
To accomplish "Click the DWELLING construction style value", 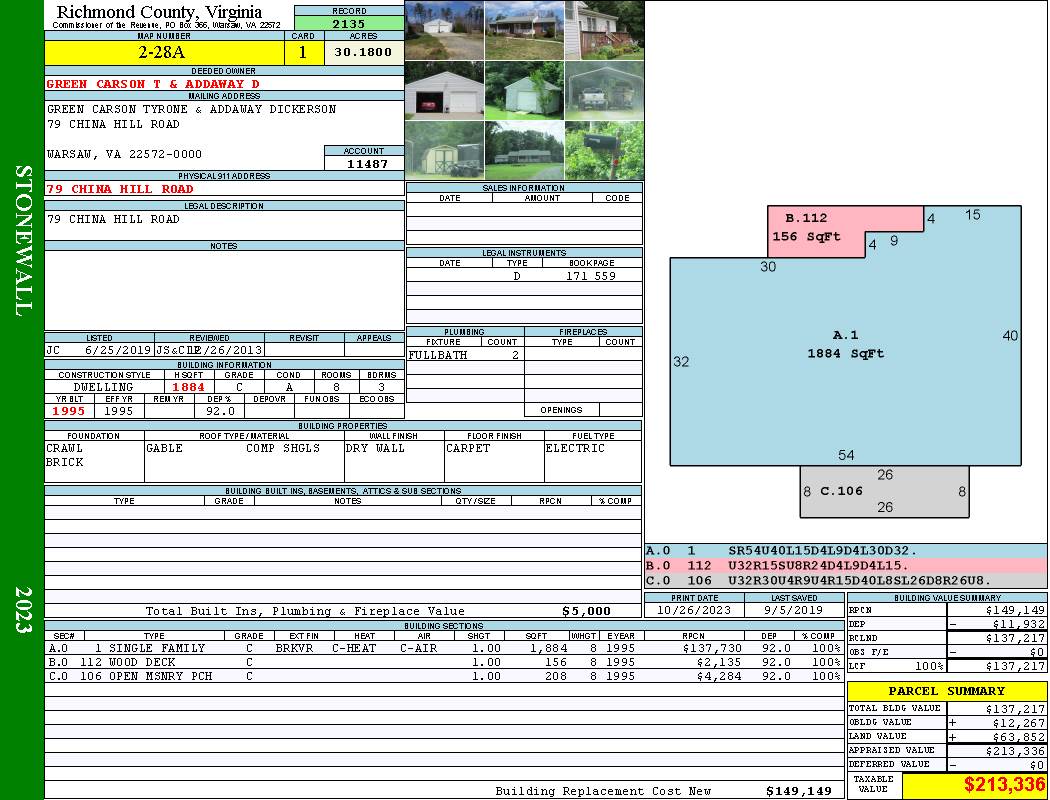I will coord(104,387).
